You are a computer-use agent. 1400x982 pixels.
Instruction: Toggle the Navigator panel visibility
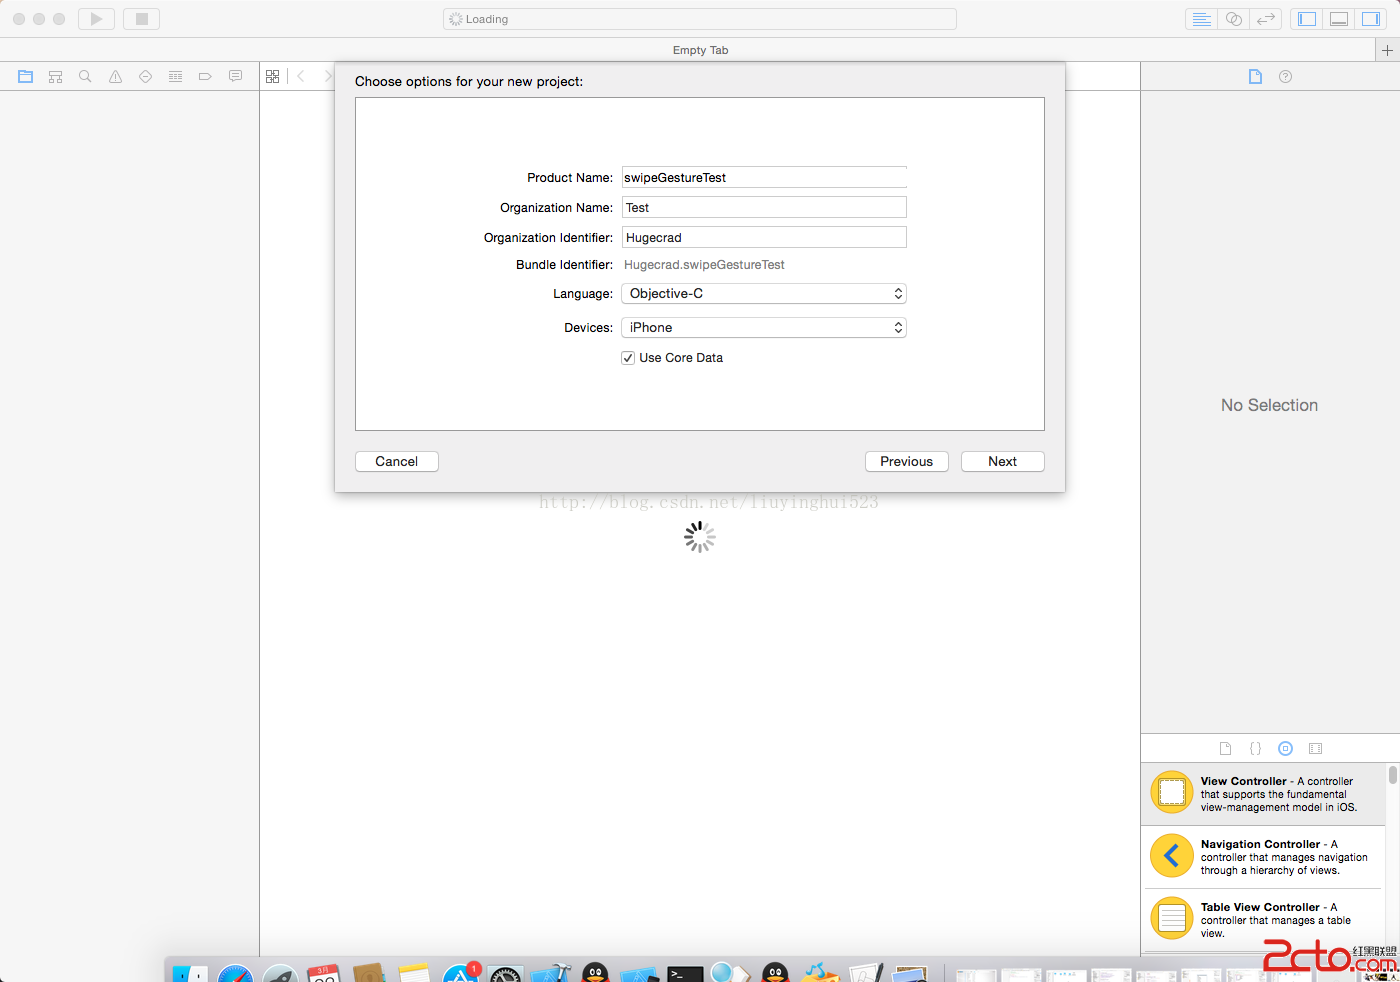click(x=1307, y=19)
